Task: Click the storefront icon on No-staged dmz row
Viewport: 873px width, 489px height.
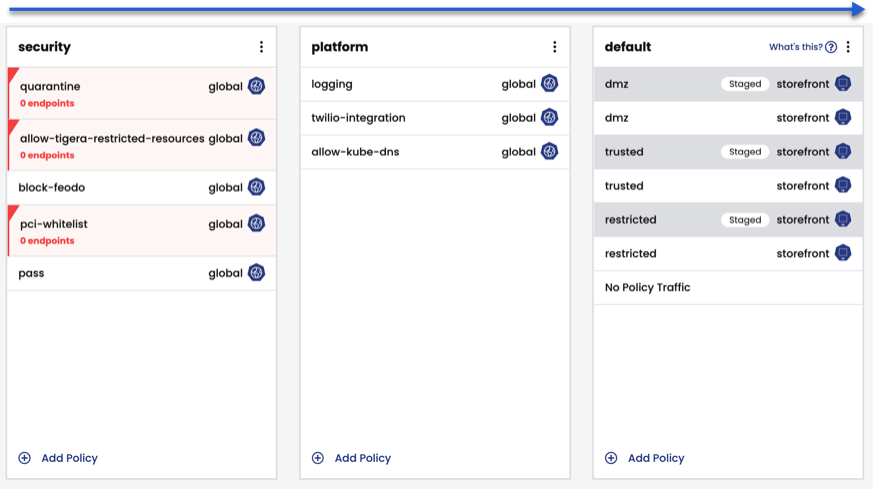Action: point(843,118)
